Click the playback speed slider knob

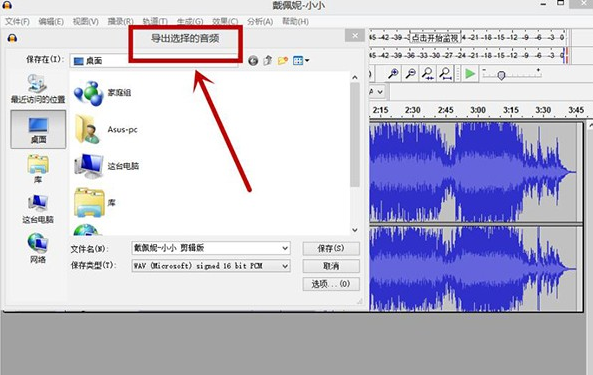point(501,76)
